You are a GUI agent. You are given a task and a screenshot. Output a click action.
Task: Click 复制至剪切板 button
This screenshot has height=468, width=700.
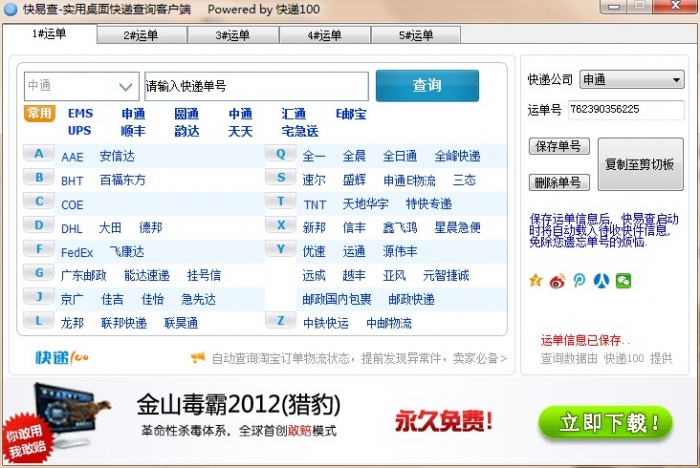click(641, 164)
